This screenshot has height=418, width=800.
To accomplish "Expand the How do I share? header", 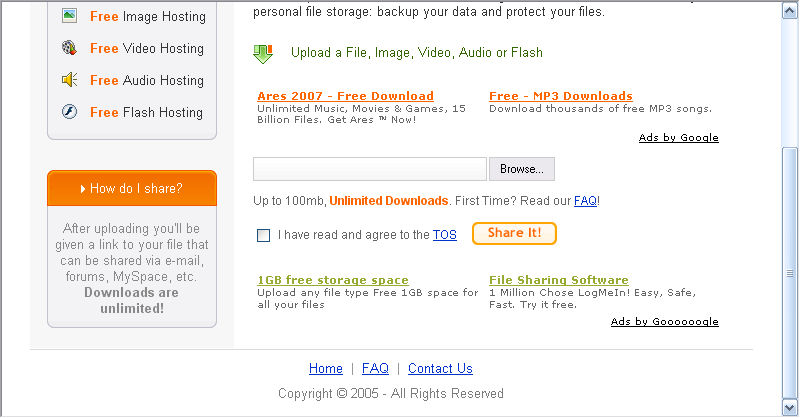I will [x=132, y=188].
